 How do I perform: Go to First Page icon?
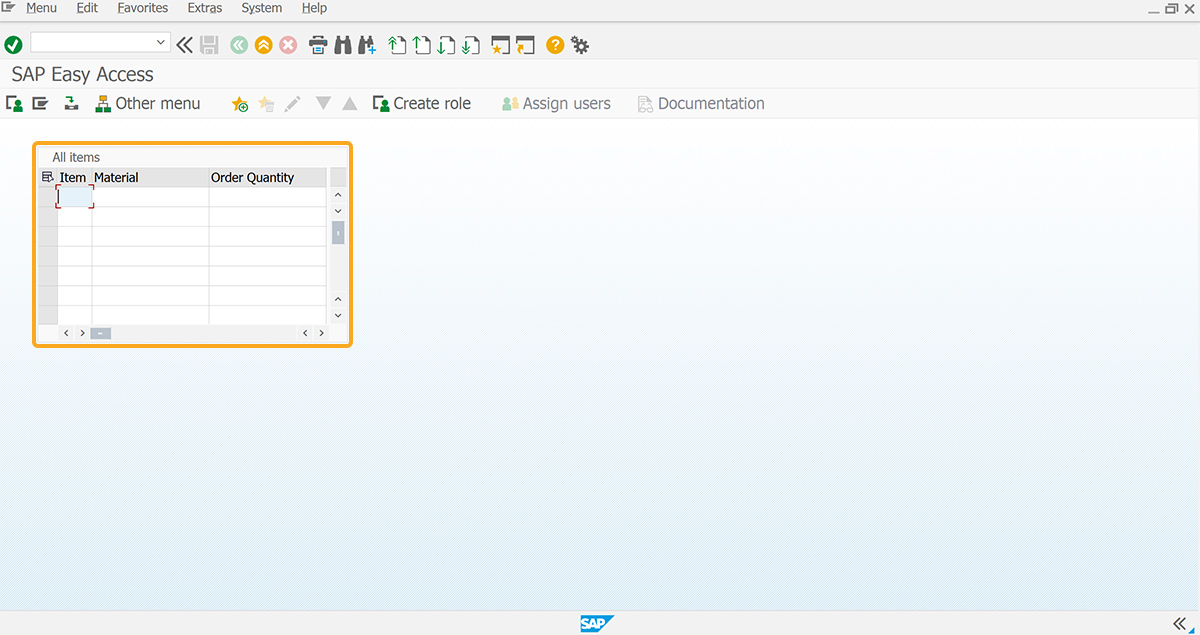397,45
